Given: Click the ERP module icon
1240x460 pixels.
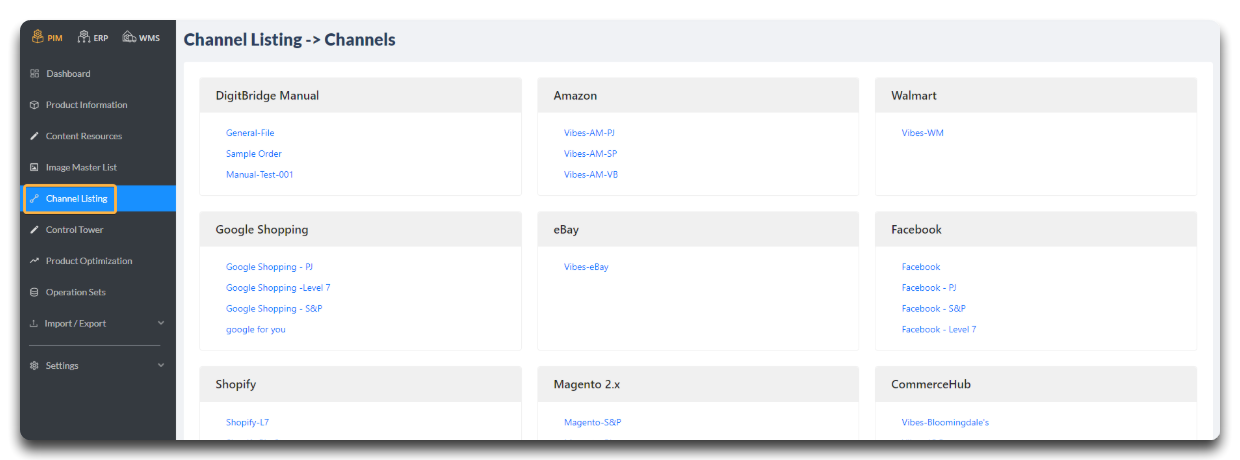Looking at the screenshot, I should (84, 37).
